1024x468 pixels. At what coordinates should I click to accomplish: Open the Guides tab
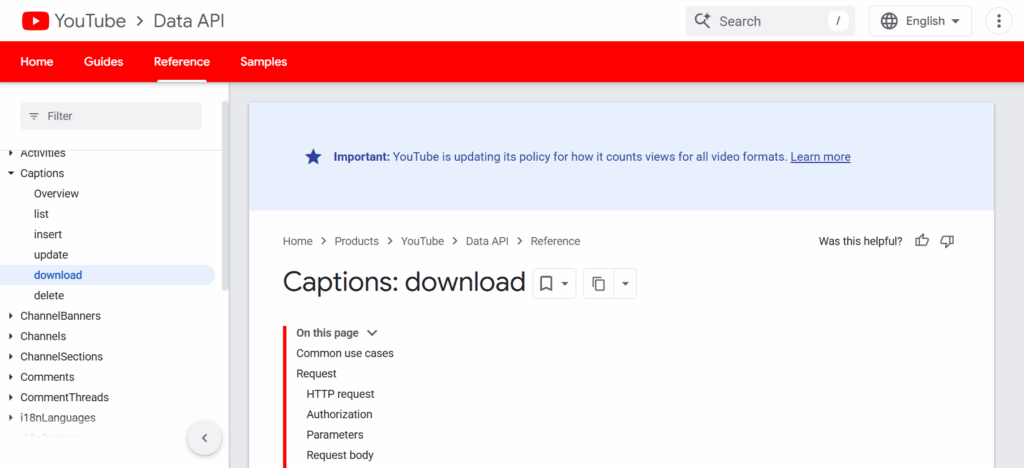pyautogui.click(x=103, y=61)
